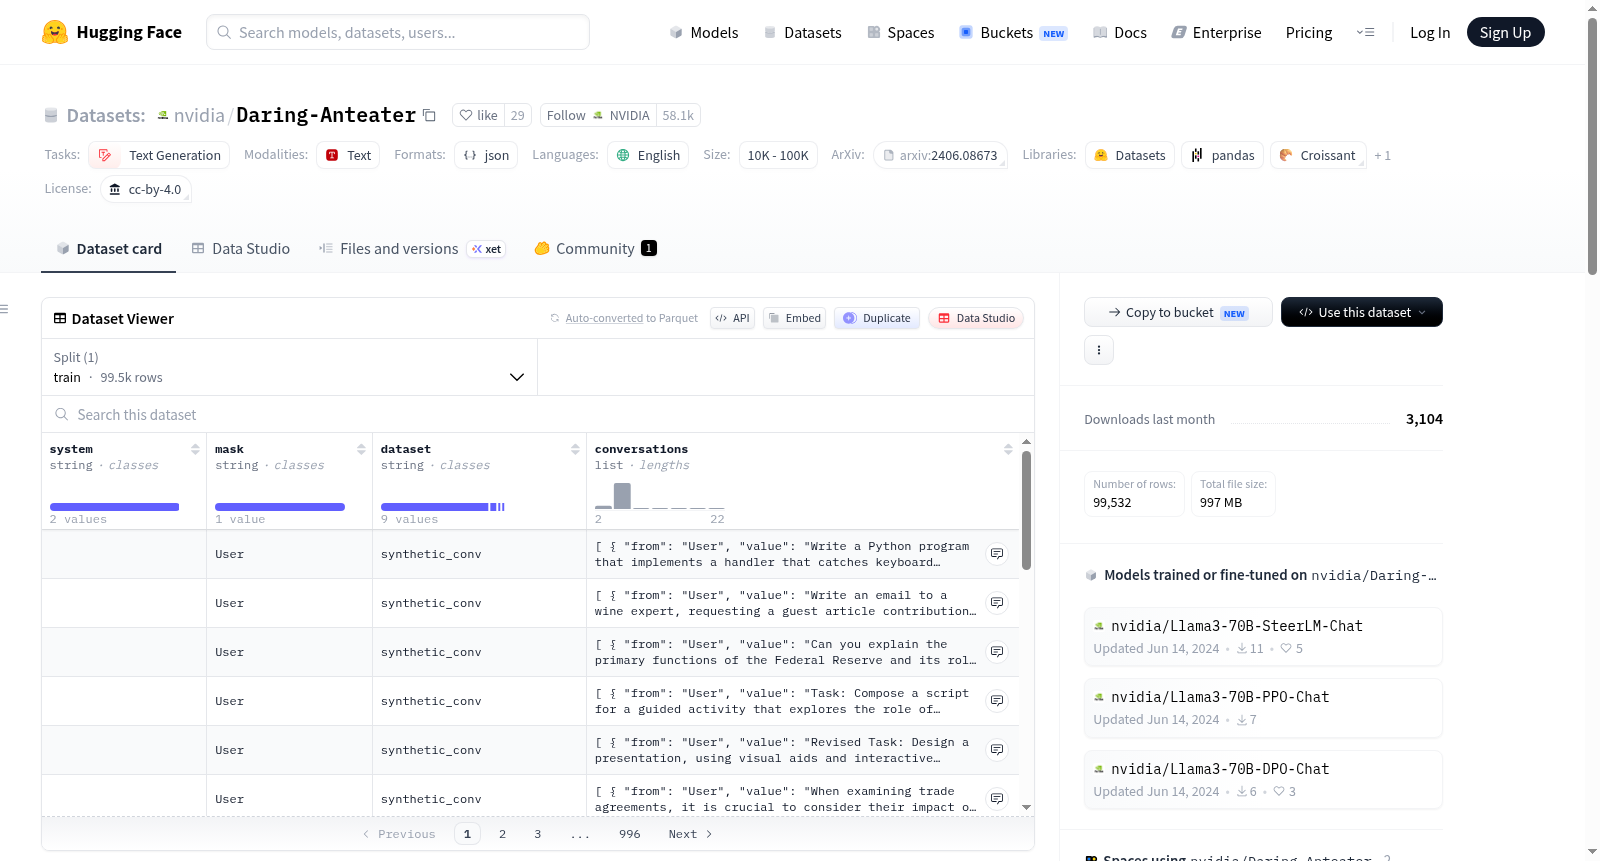Click the cc-by-4.0 license tag
The image size is (1600, 861).
pos(146,189)
